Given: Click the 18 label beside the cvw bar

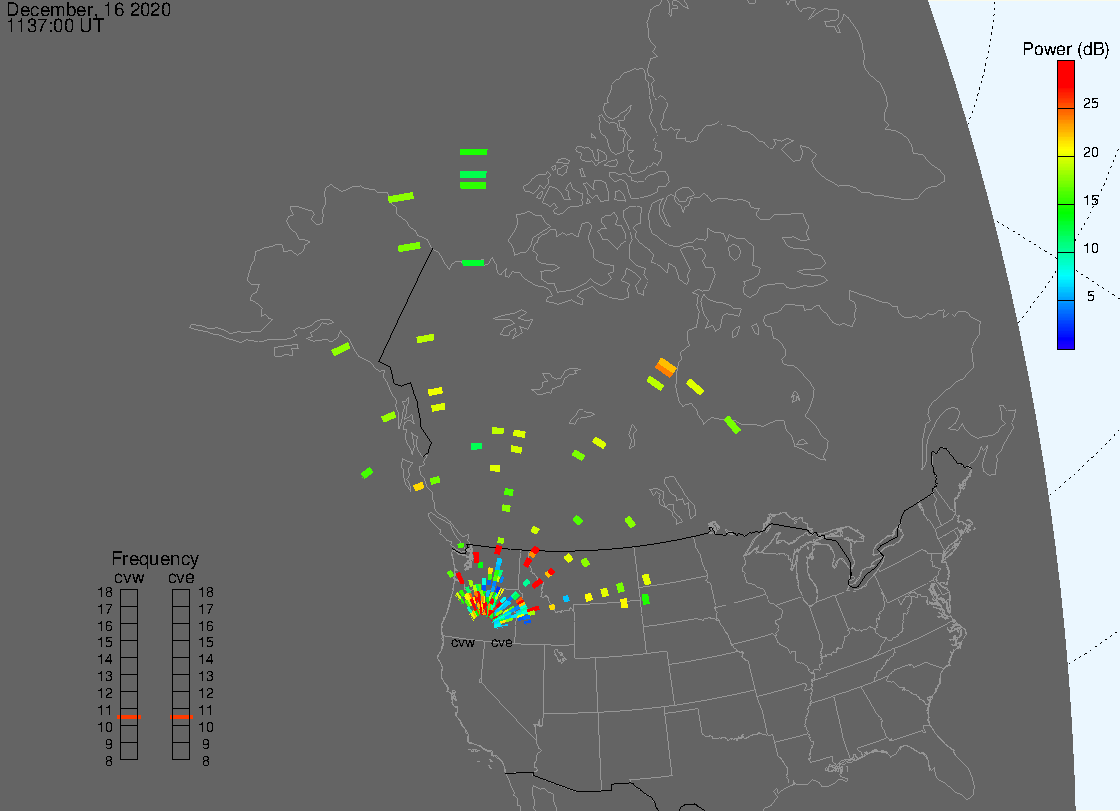Looking at the screenshot, I should [x=105, y=592].
